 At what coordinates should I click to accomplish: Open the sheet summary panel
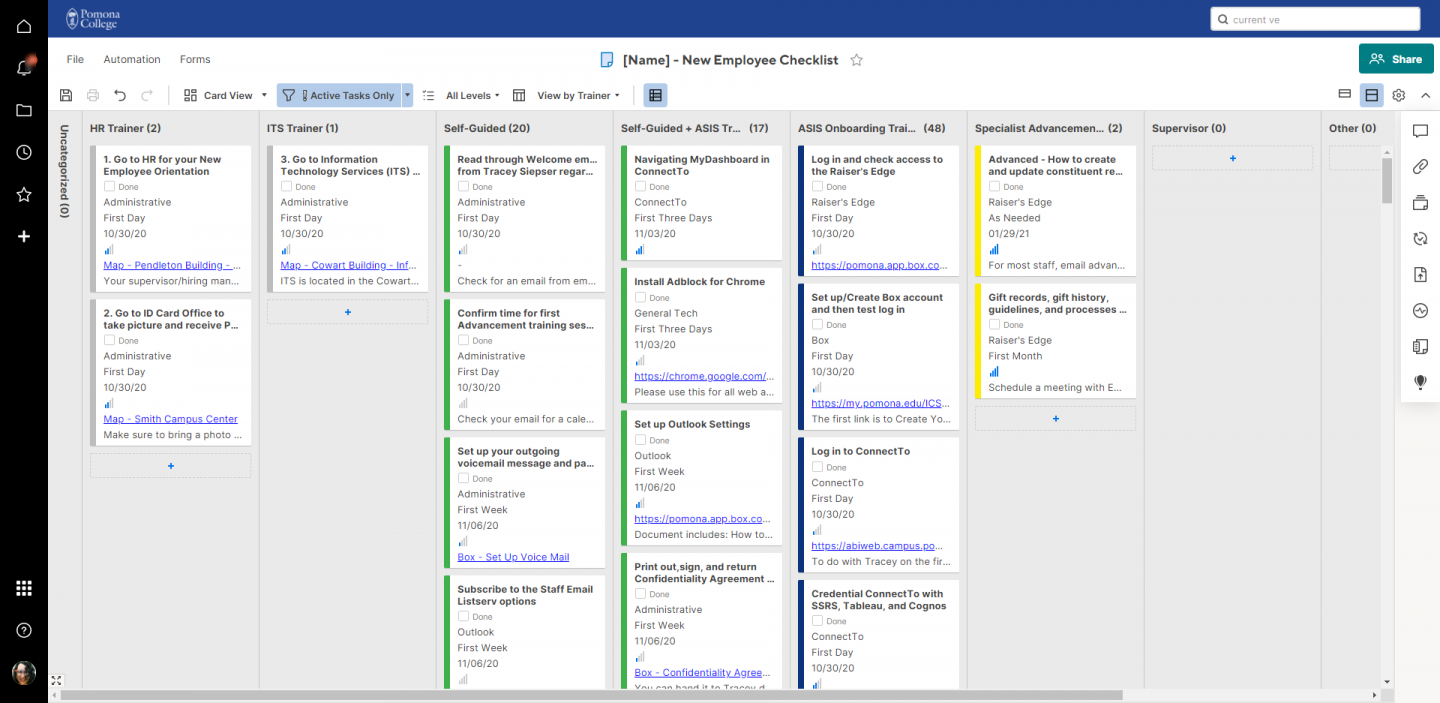(1420, 345)
